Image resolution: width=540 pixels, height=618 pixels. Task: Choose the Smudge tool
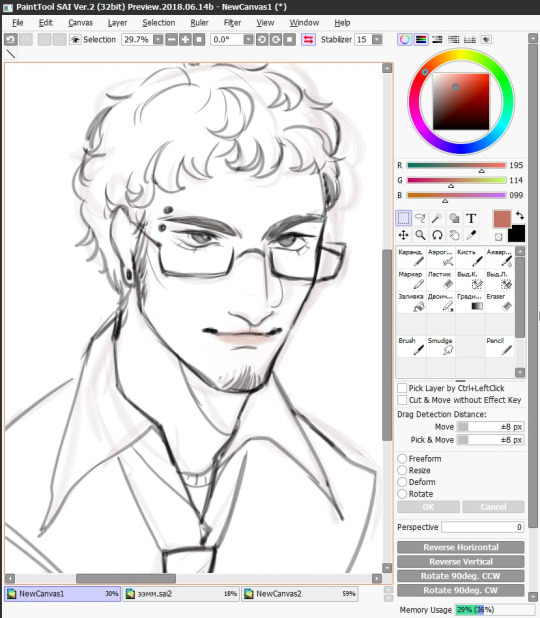click(441, 346)
